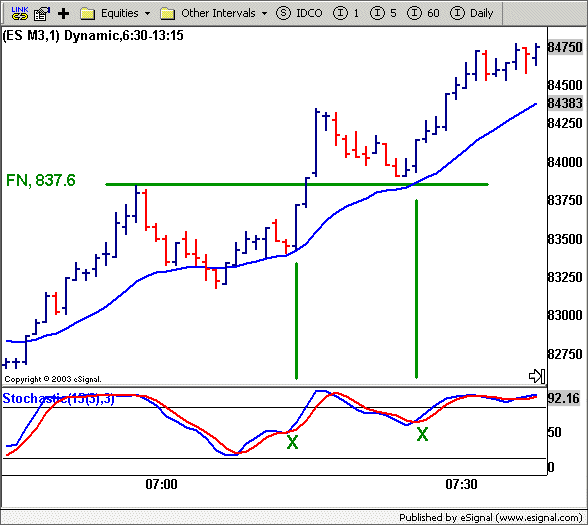Click the plus add icon in toolbar
This screenshot has height=525, width=588.
tap(63, 14)
